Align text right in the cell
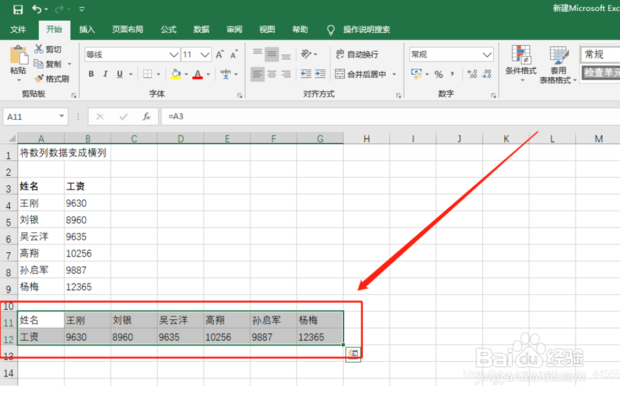Screen dimensions: 620x399 286,74
